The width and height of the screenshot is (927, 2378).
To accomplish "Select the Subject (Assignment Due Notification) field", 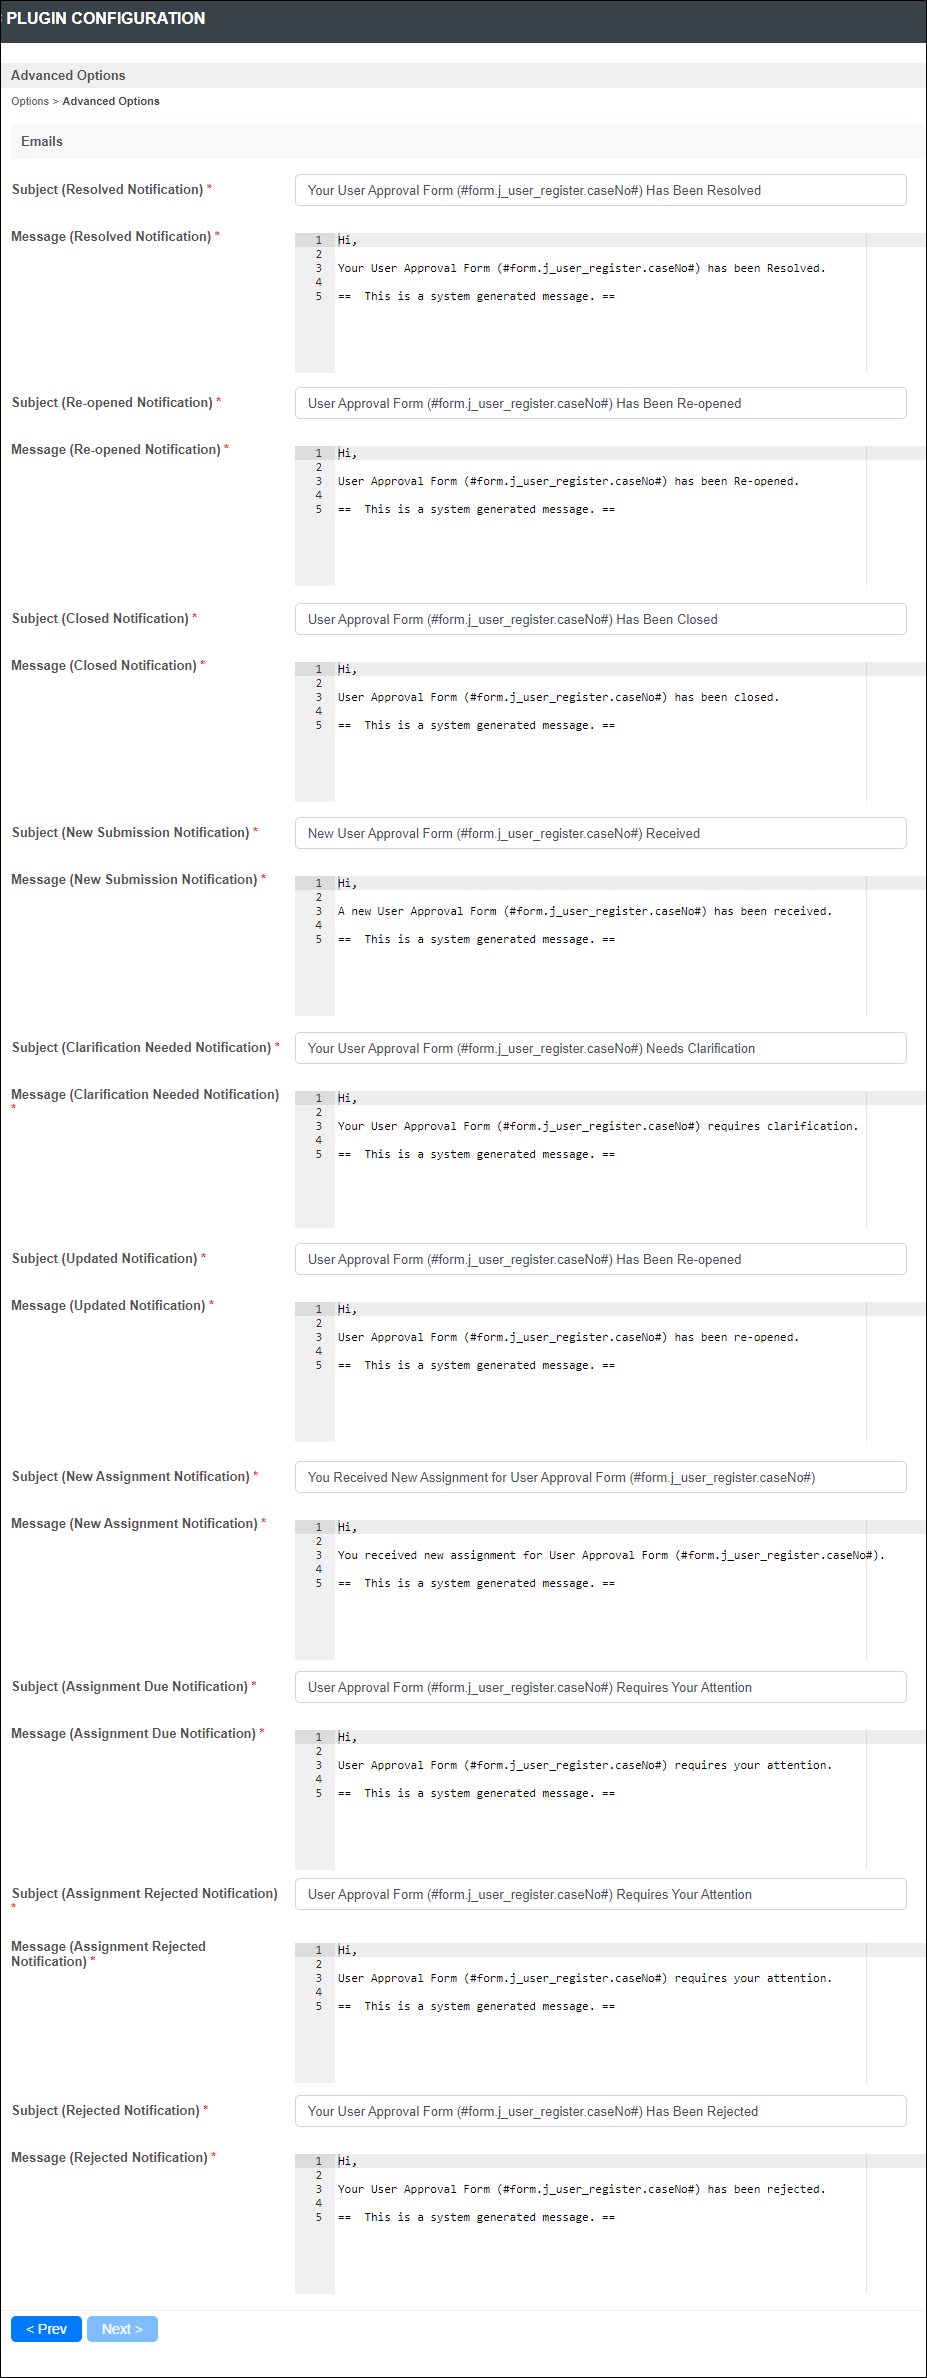I will 600,1687.
